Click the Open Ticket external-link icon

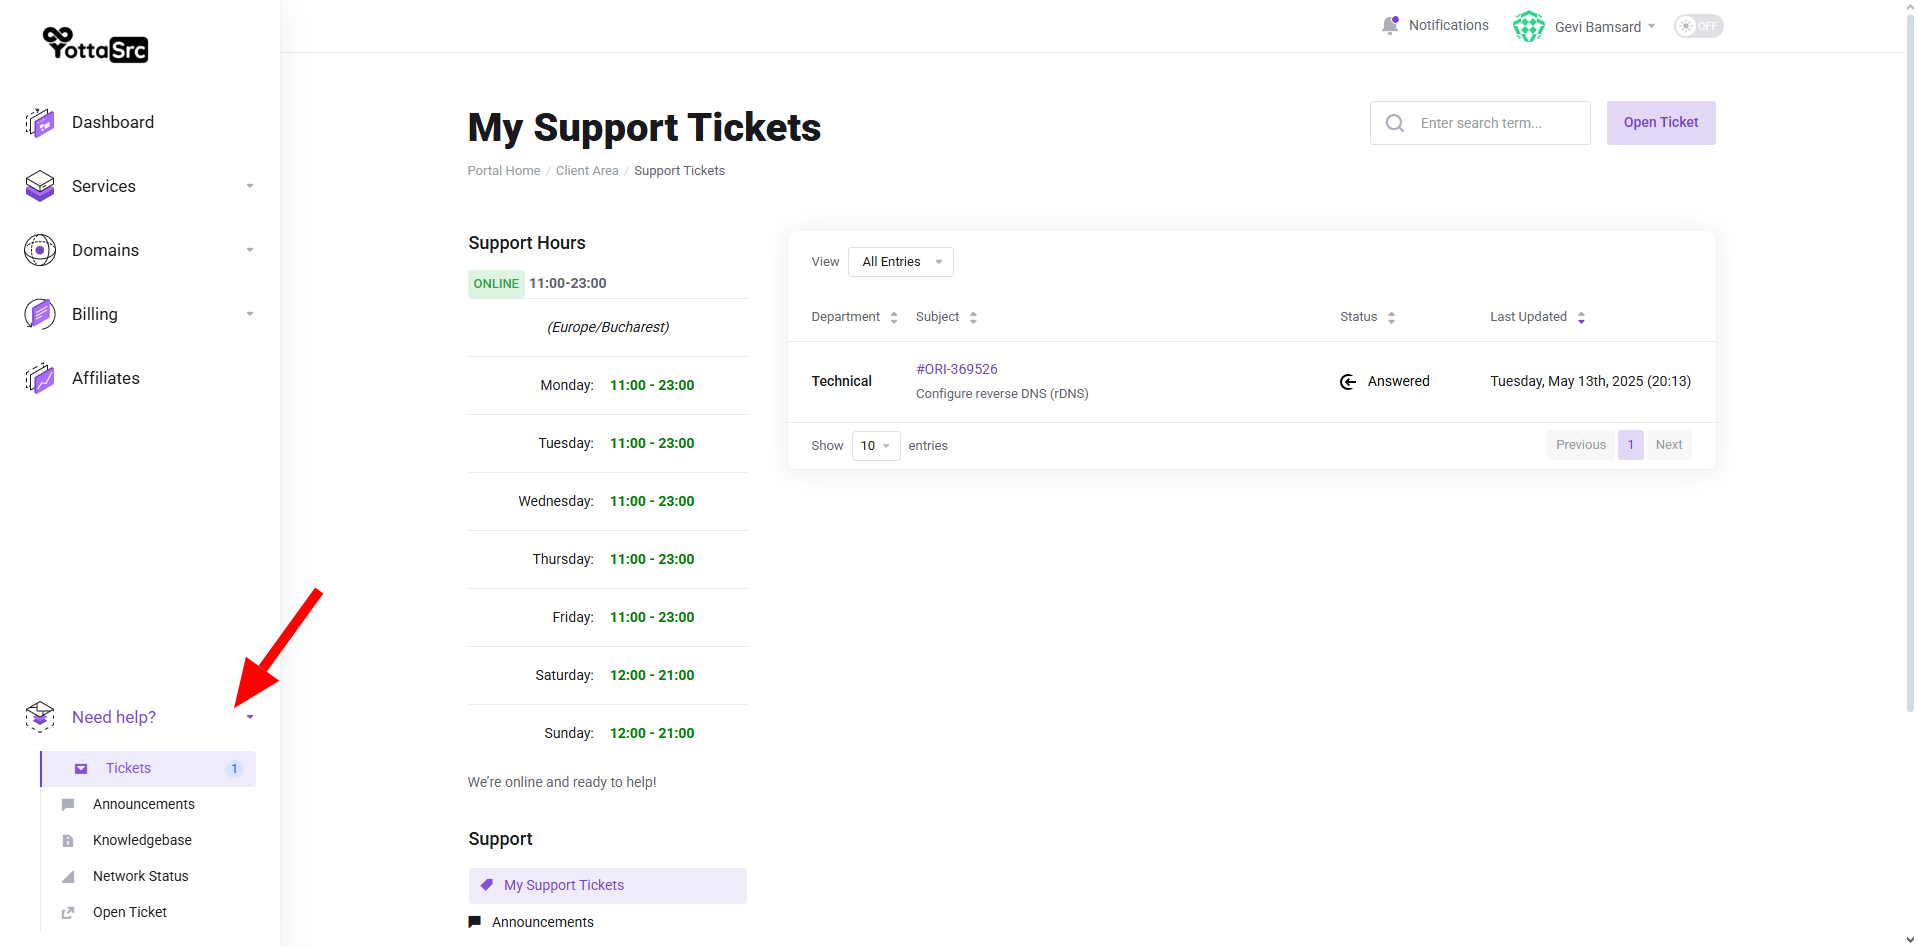pos(68,913)
